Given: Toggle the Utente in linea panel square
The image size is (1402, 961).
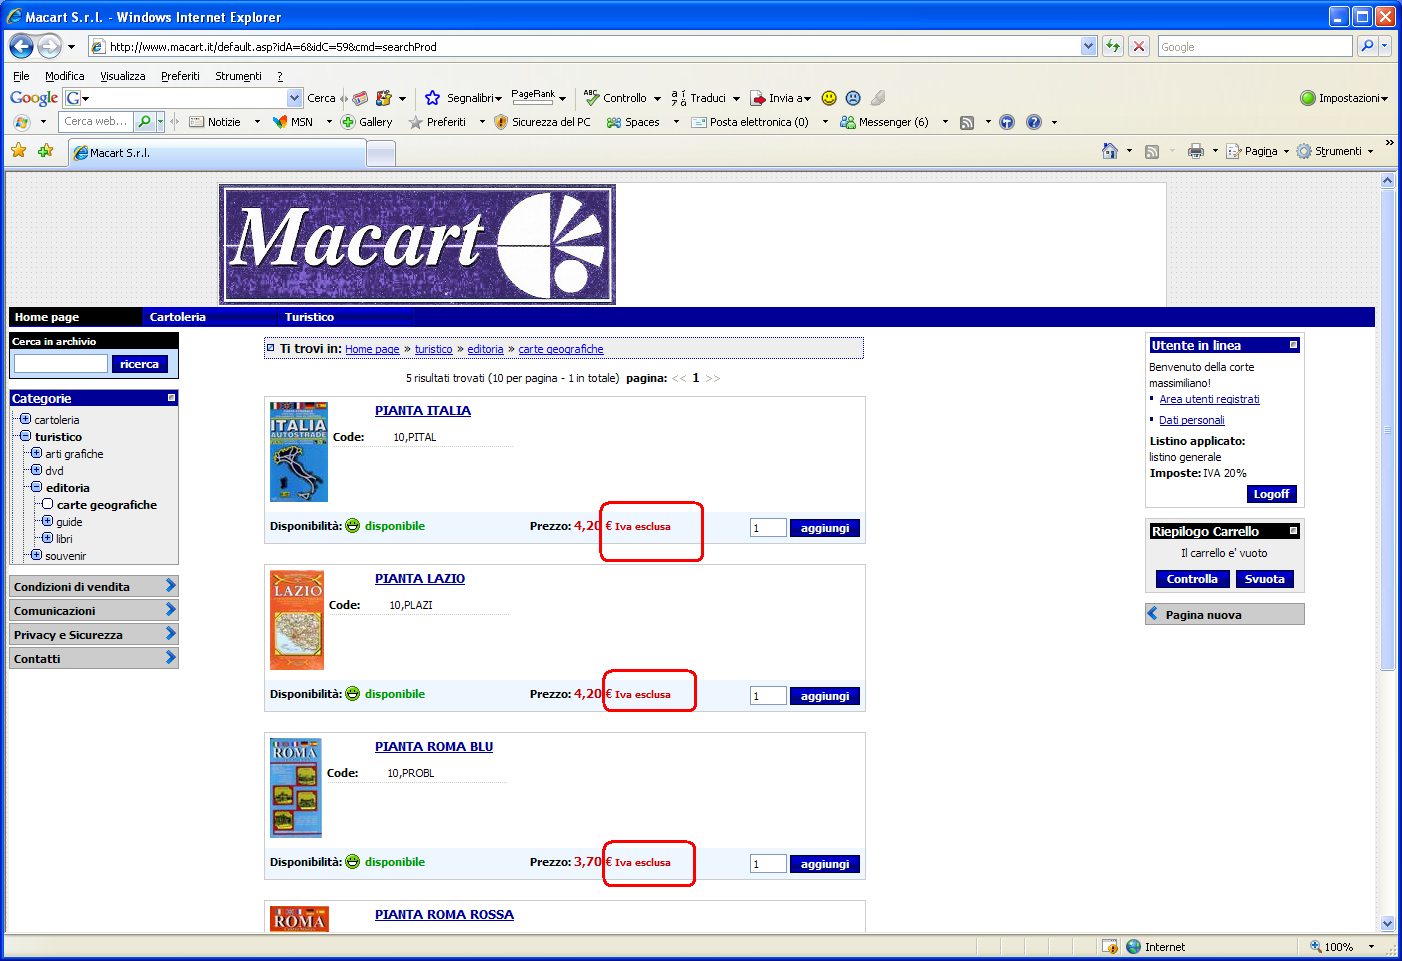Looking at the screenshot, I should tap(1293, 345).
